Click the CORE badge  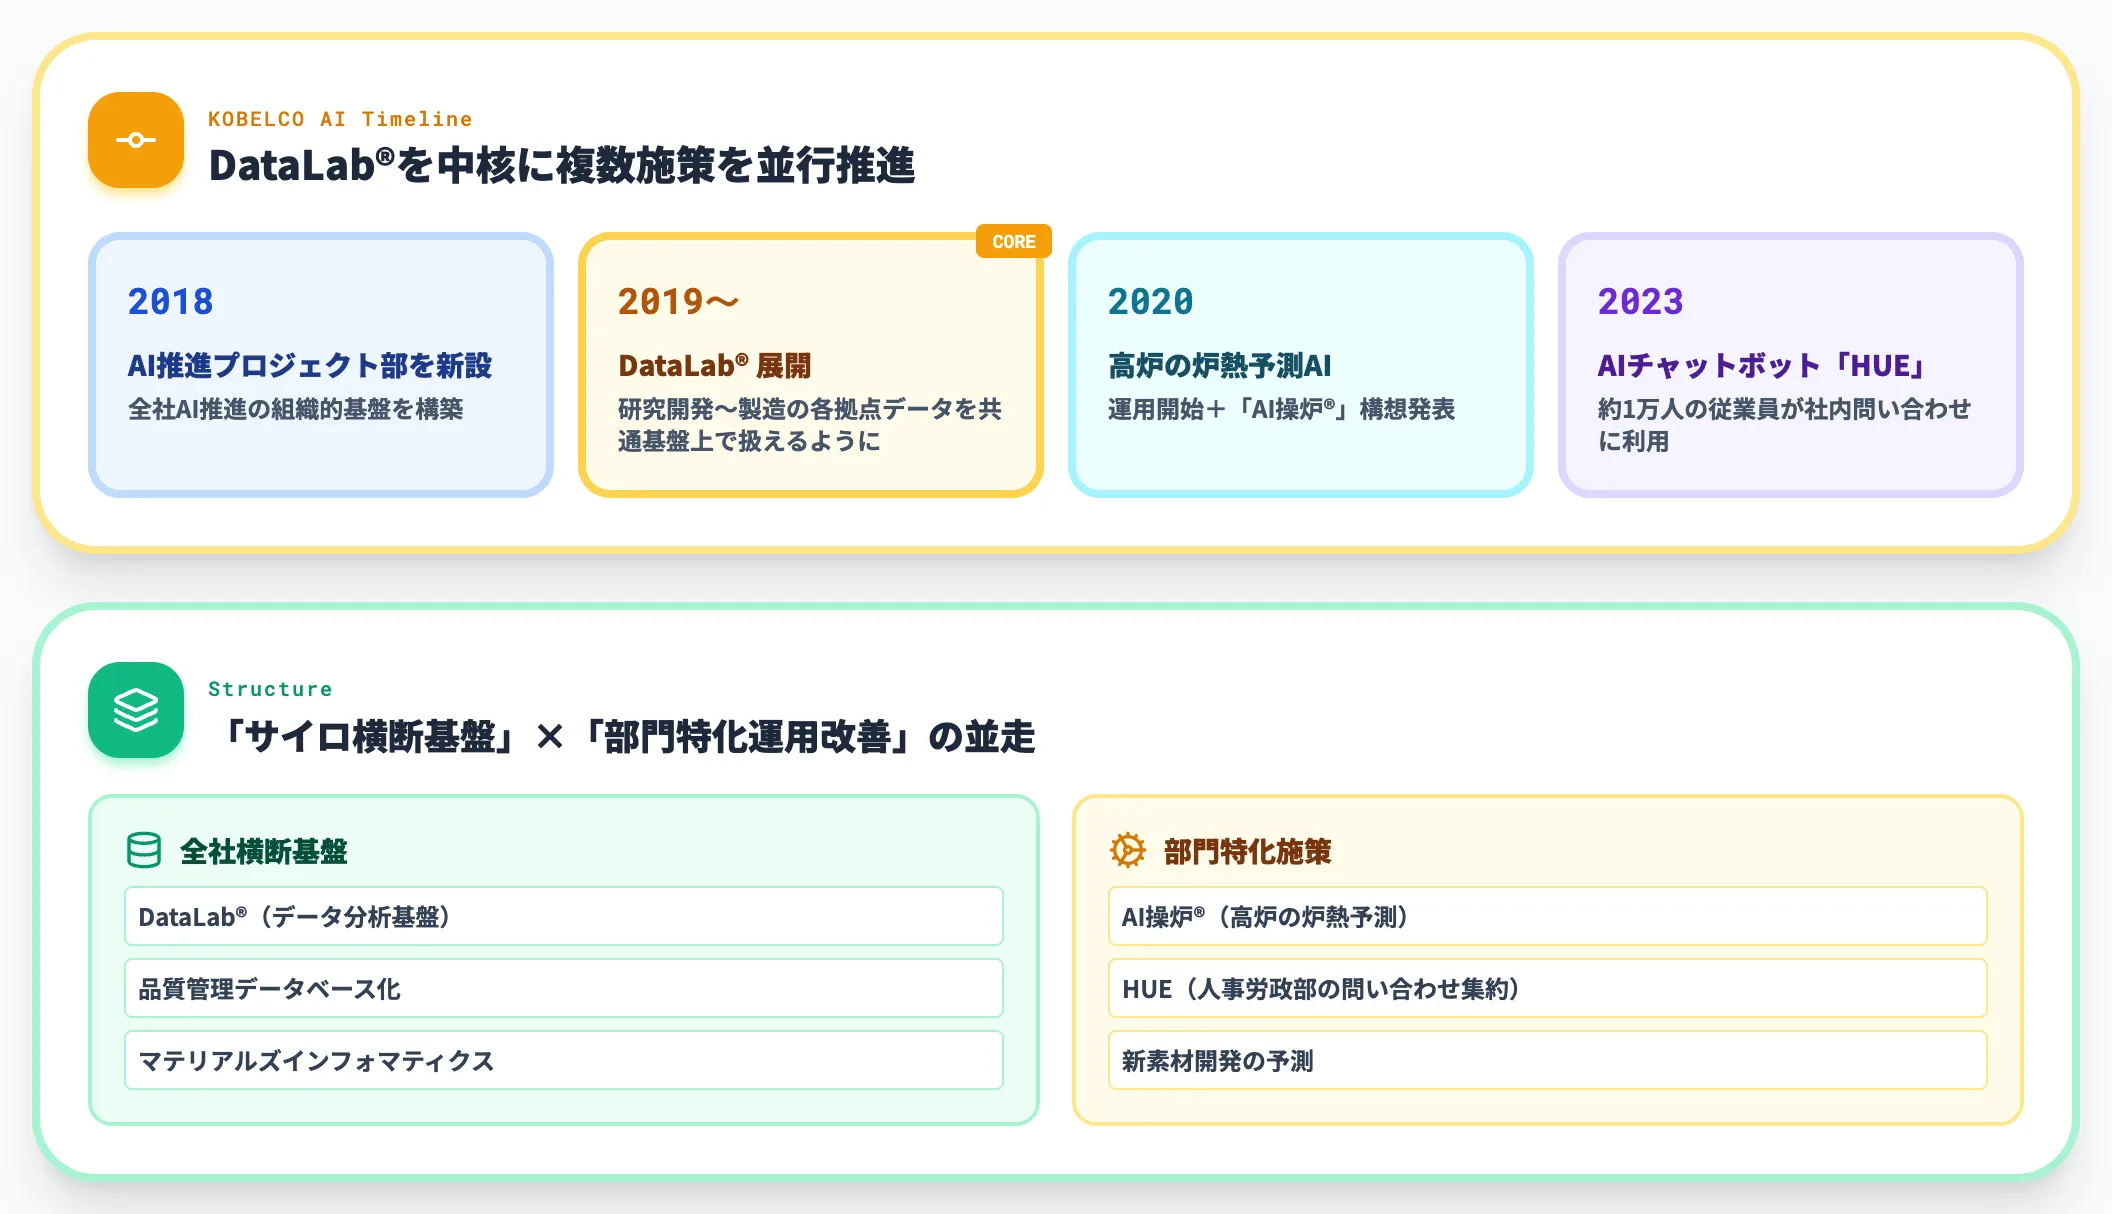pos(1013,242)
